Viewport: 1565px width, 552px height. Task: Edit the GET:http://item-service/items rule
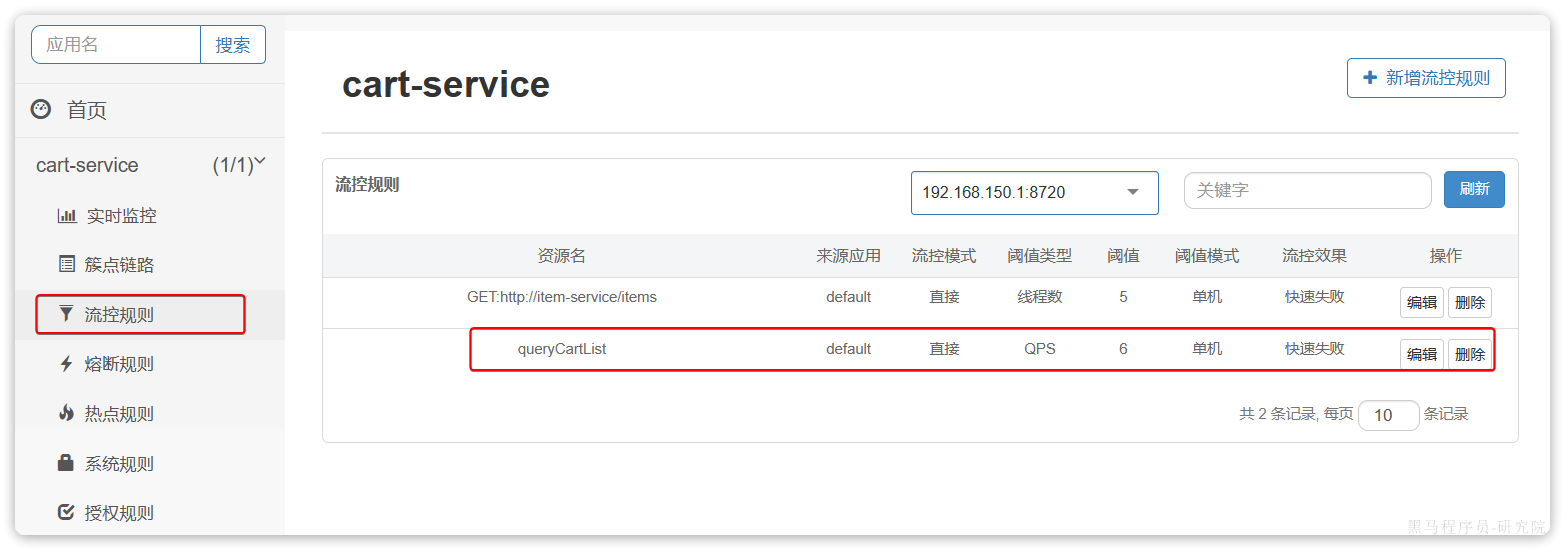tap(1421, 302)
